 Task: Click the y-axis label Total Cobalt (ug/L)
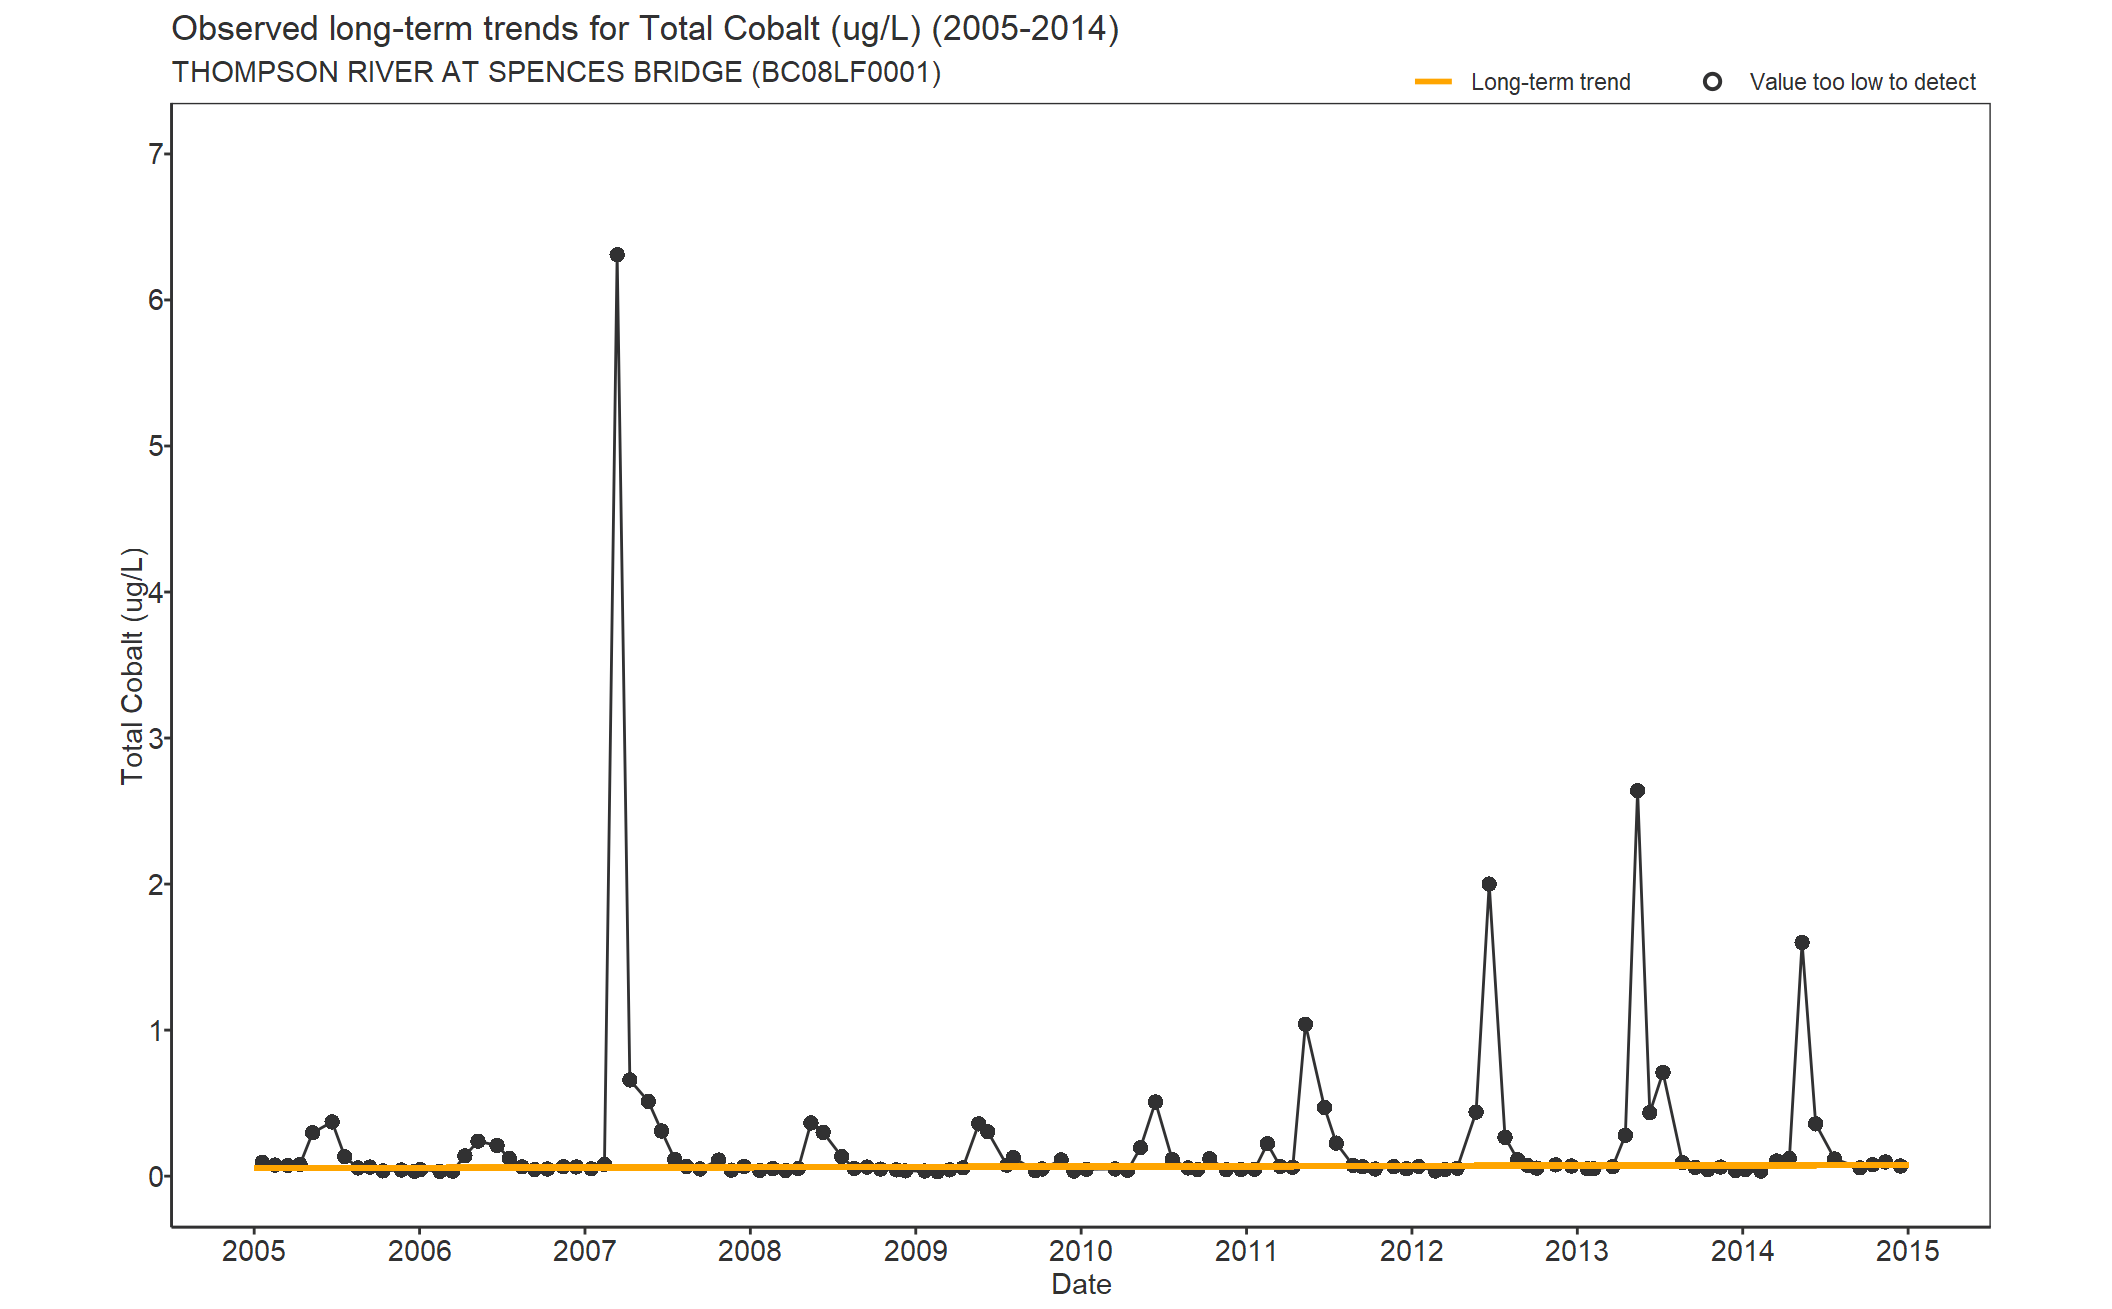pyautogui.click(x=133, y=666)
